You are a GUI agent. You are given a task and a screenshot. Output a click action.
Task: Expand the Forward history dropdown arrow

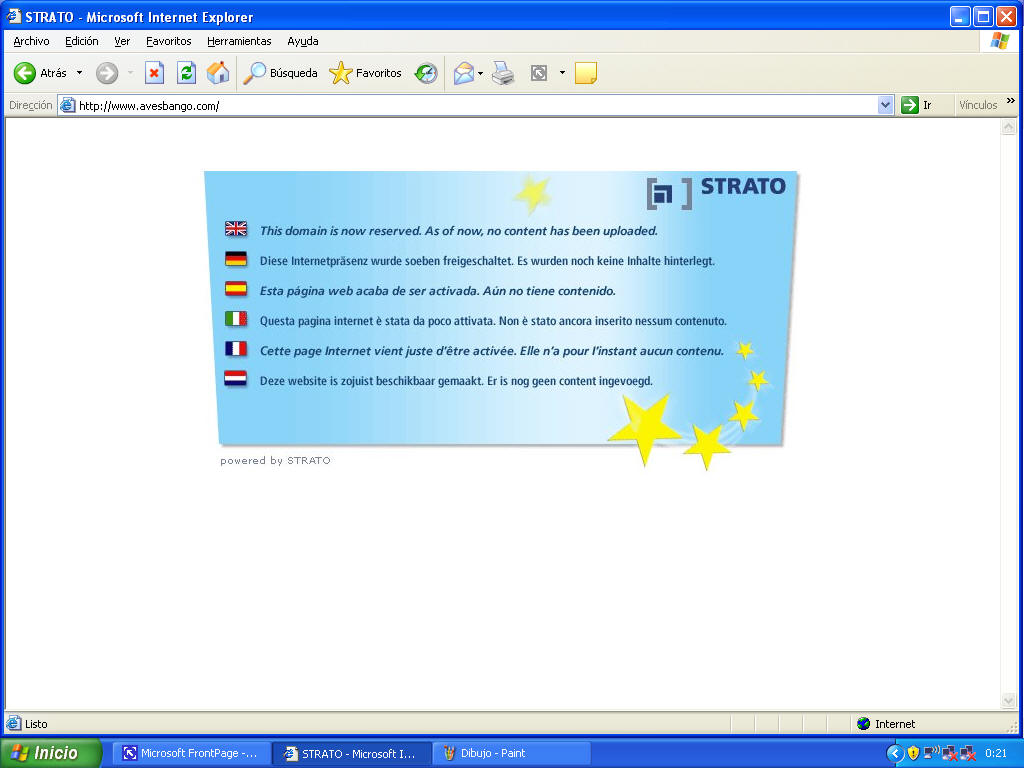pos(130,73)
